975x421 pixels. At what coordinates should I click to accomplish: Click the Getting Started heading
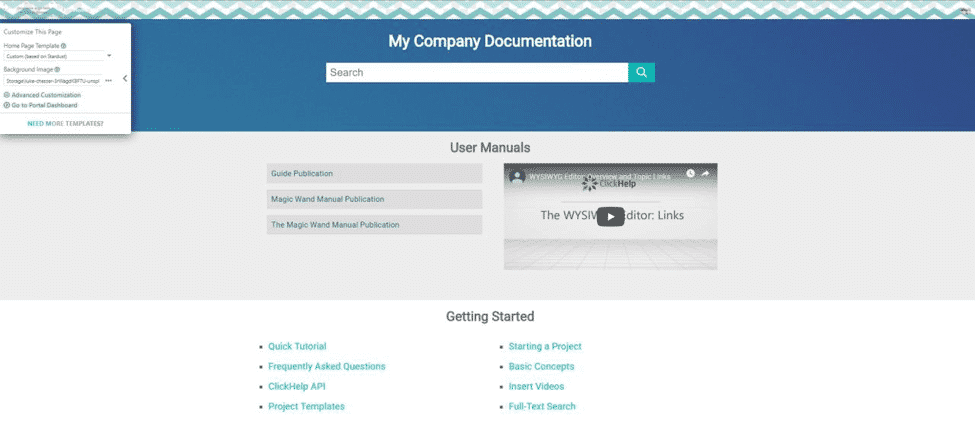click(x=490, y=317)
